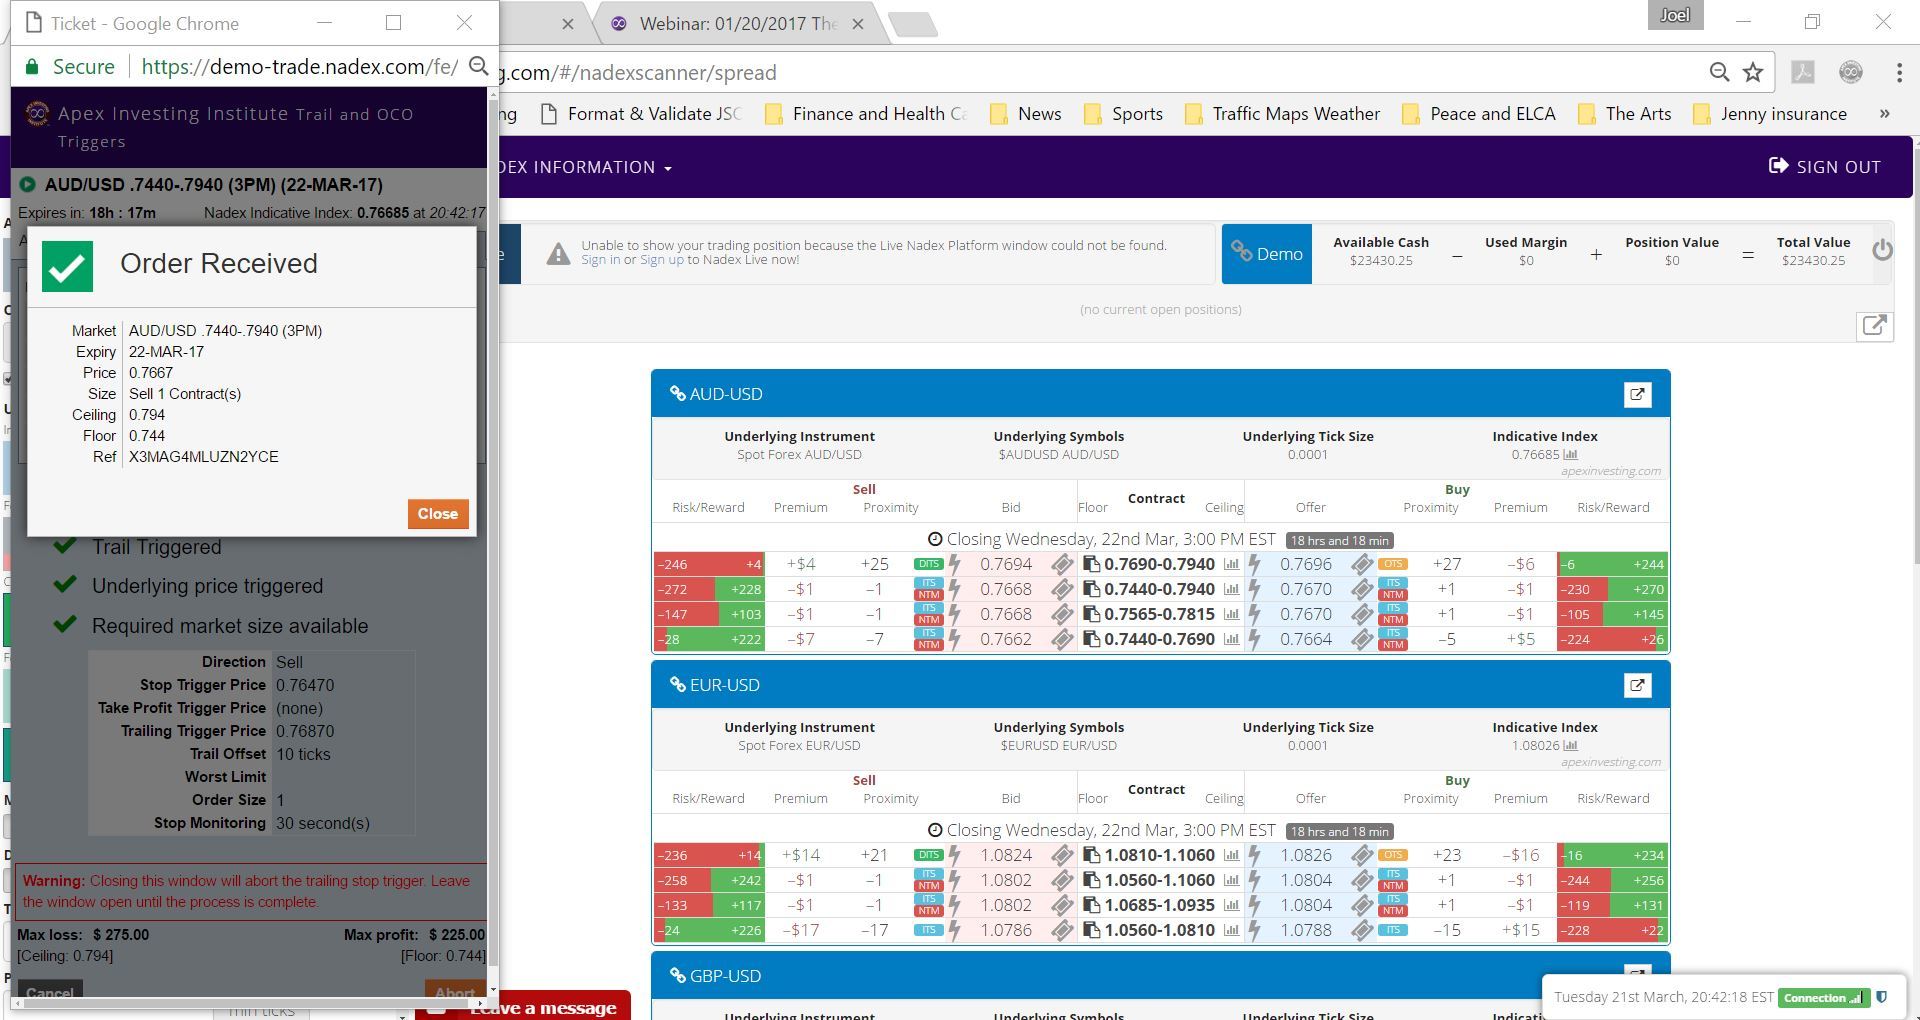Close the Order Received dialog

(x=437, y=514)
